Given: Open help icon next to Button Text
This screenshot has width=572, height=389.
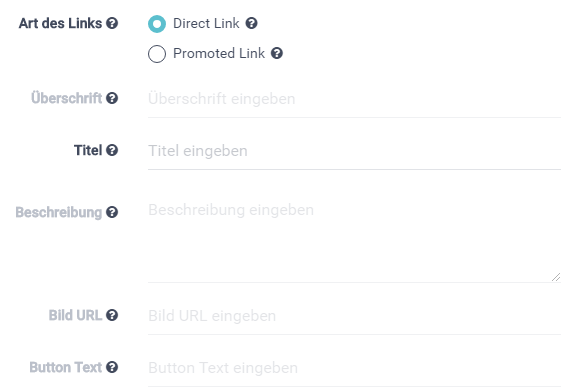Looking at the screenshot, I should (112, 367).
